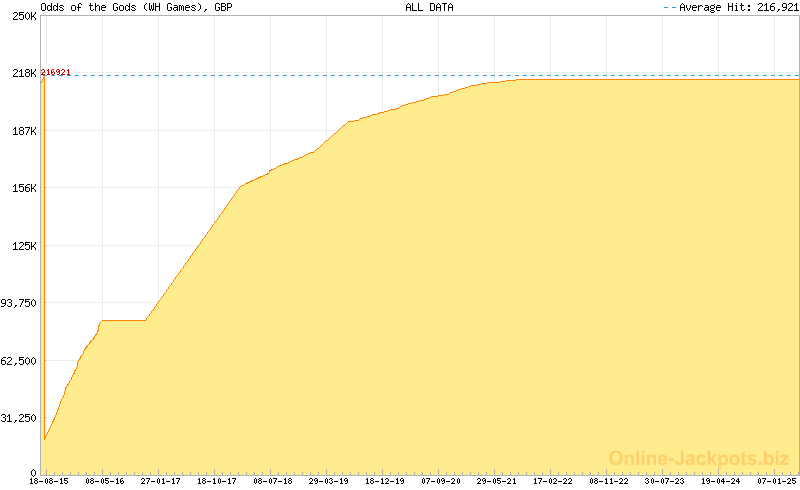The height and width of the screenshot is (490, 800).
Task: Select the 18-10-17 date label
Action: pos(217,482)
